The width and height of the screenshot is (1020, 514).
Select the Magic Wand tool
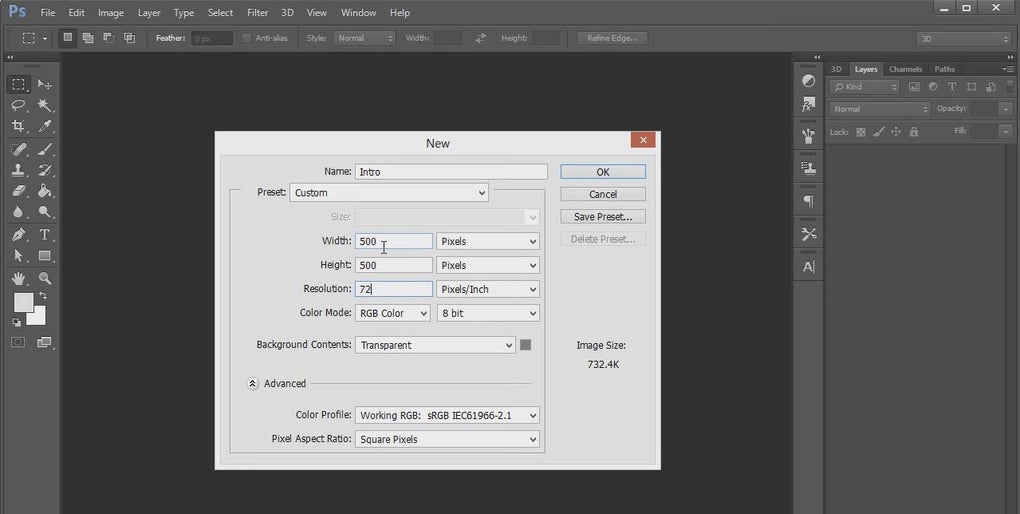coord(45,105)
